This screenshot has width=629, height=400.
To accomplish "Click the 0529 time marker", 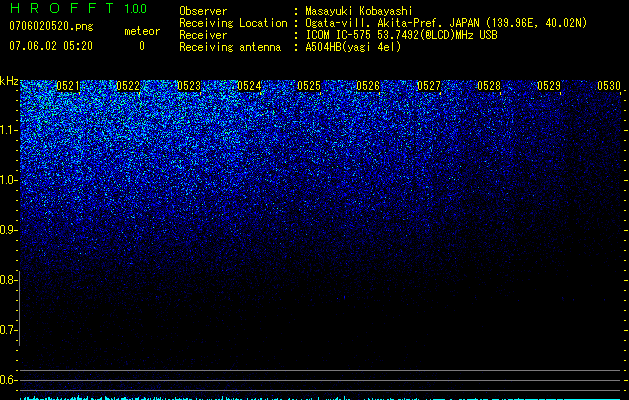I will (549, 86).
